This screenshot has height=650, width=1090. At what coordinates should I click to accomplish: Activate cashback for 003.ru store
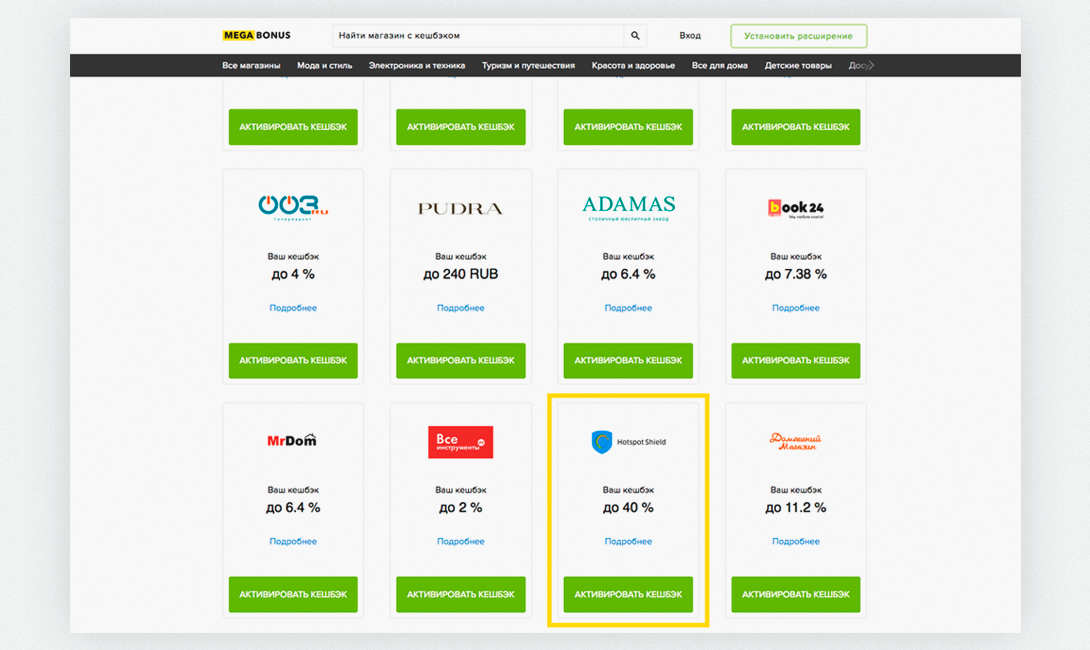(x=293, y=360)
